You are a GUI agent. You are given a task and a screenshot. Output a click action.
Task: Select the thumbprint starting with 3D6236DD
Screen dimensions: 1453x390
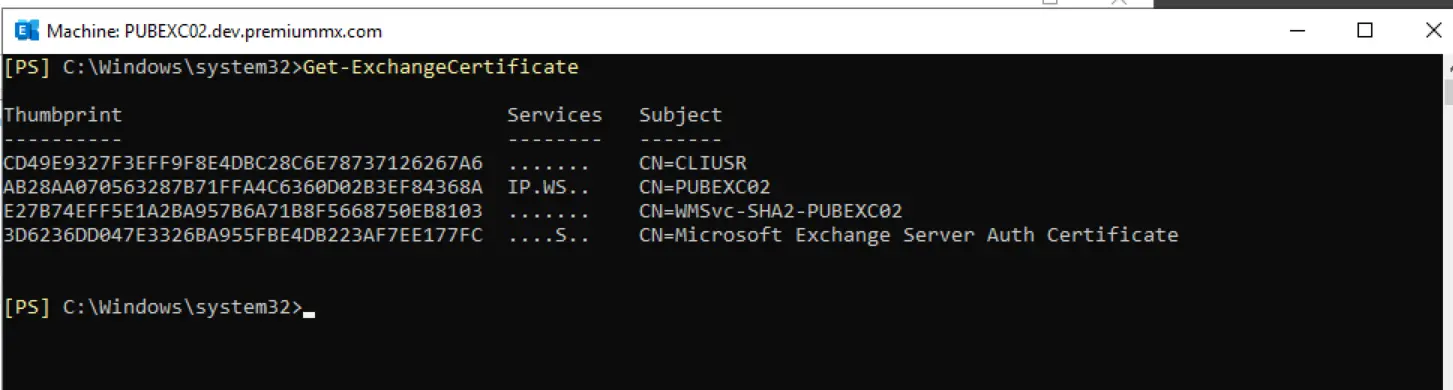click(x=243, y=235)
